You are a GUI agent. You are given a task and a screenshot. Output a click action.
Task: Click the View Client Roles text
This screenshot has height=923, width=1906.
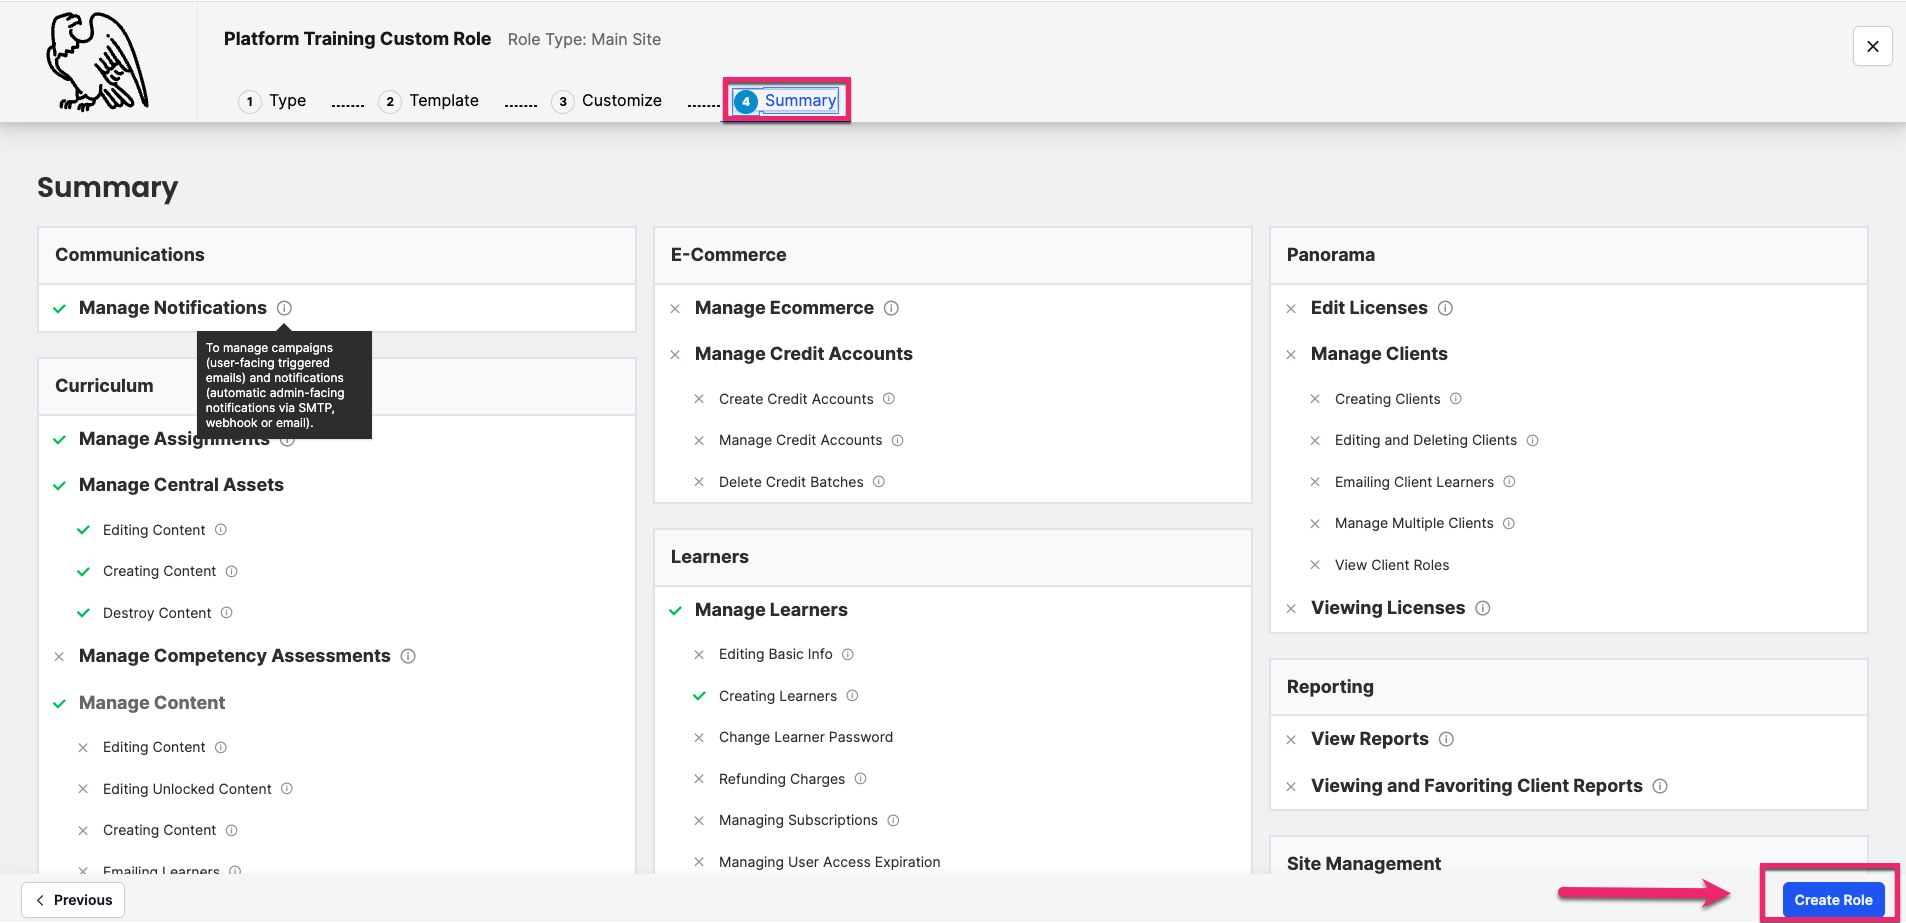tap(1391, 565)
